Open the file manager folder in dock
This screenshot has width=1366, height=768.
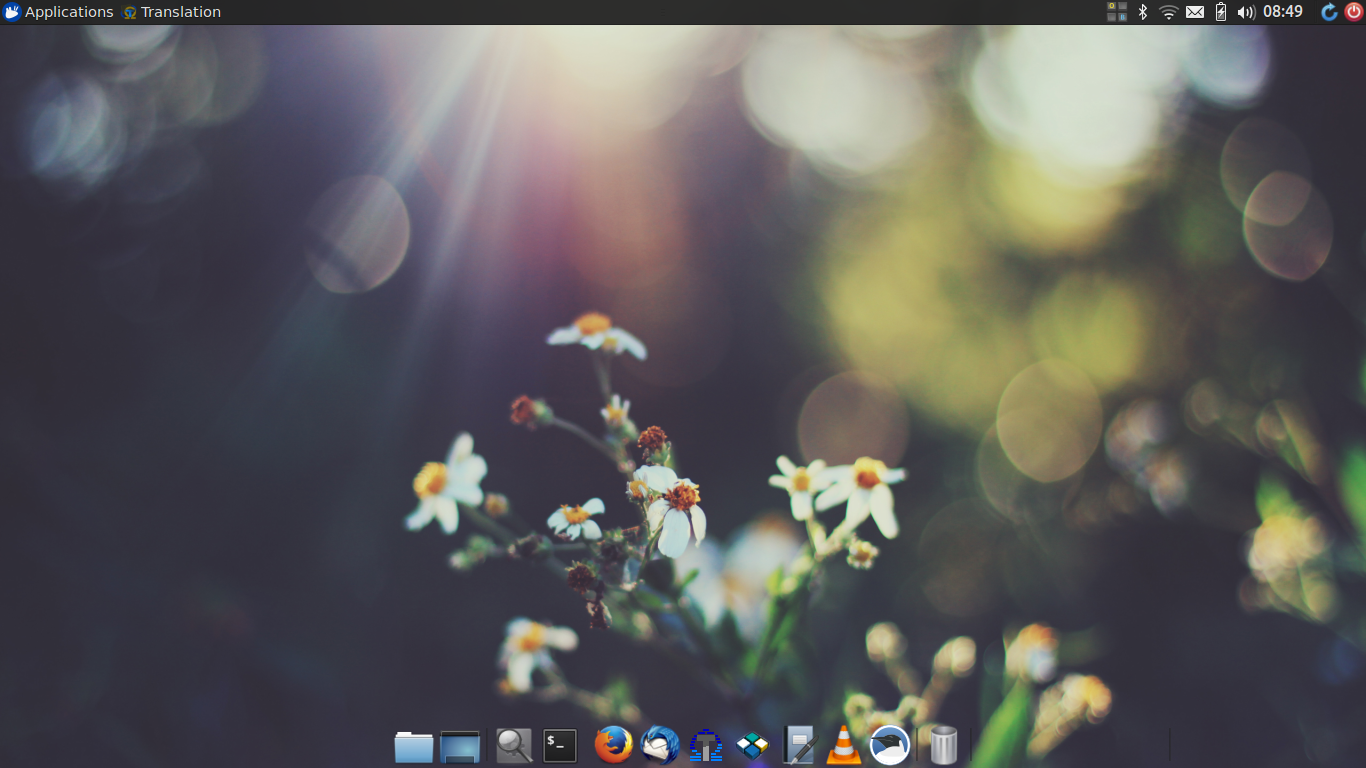click(x=413, y=746)
